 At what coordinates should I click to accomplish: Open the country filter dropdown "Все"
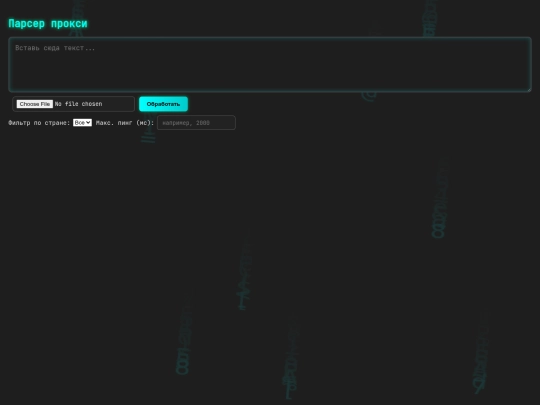click(x=82, y=123)
